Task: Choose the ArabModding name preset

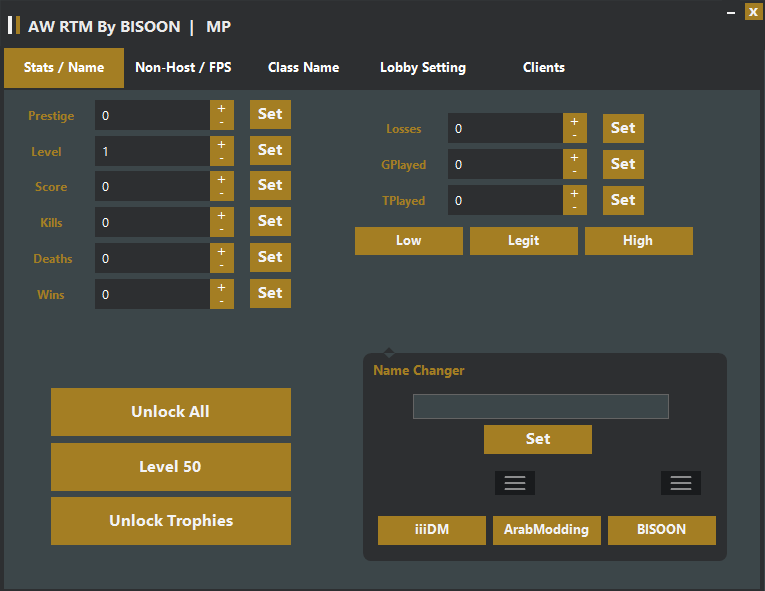Action: [x=547, y=530]
